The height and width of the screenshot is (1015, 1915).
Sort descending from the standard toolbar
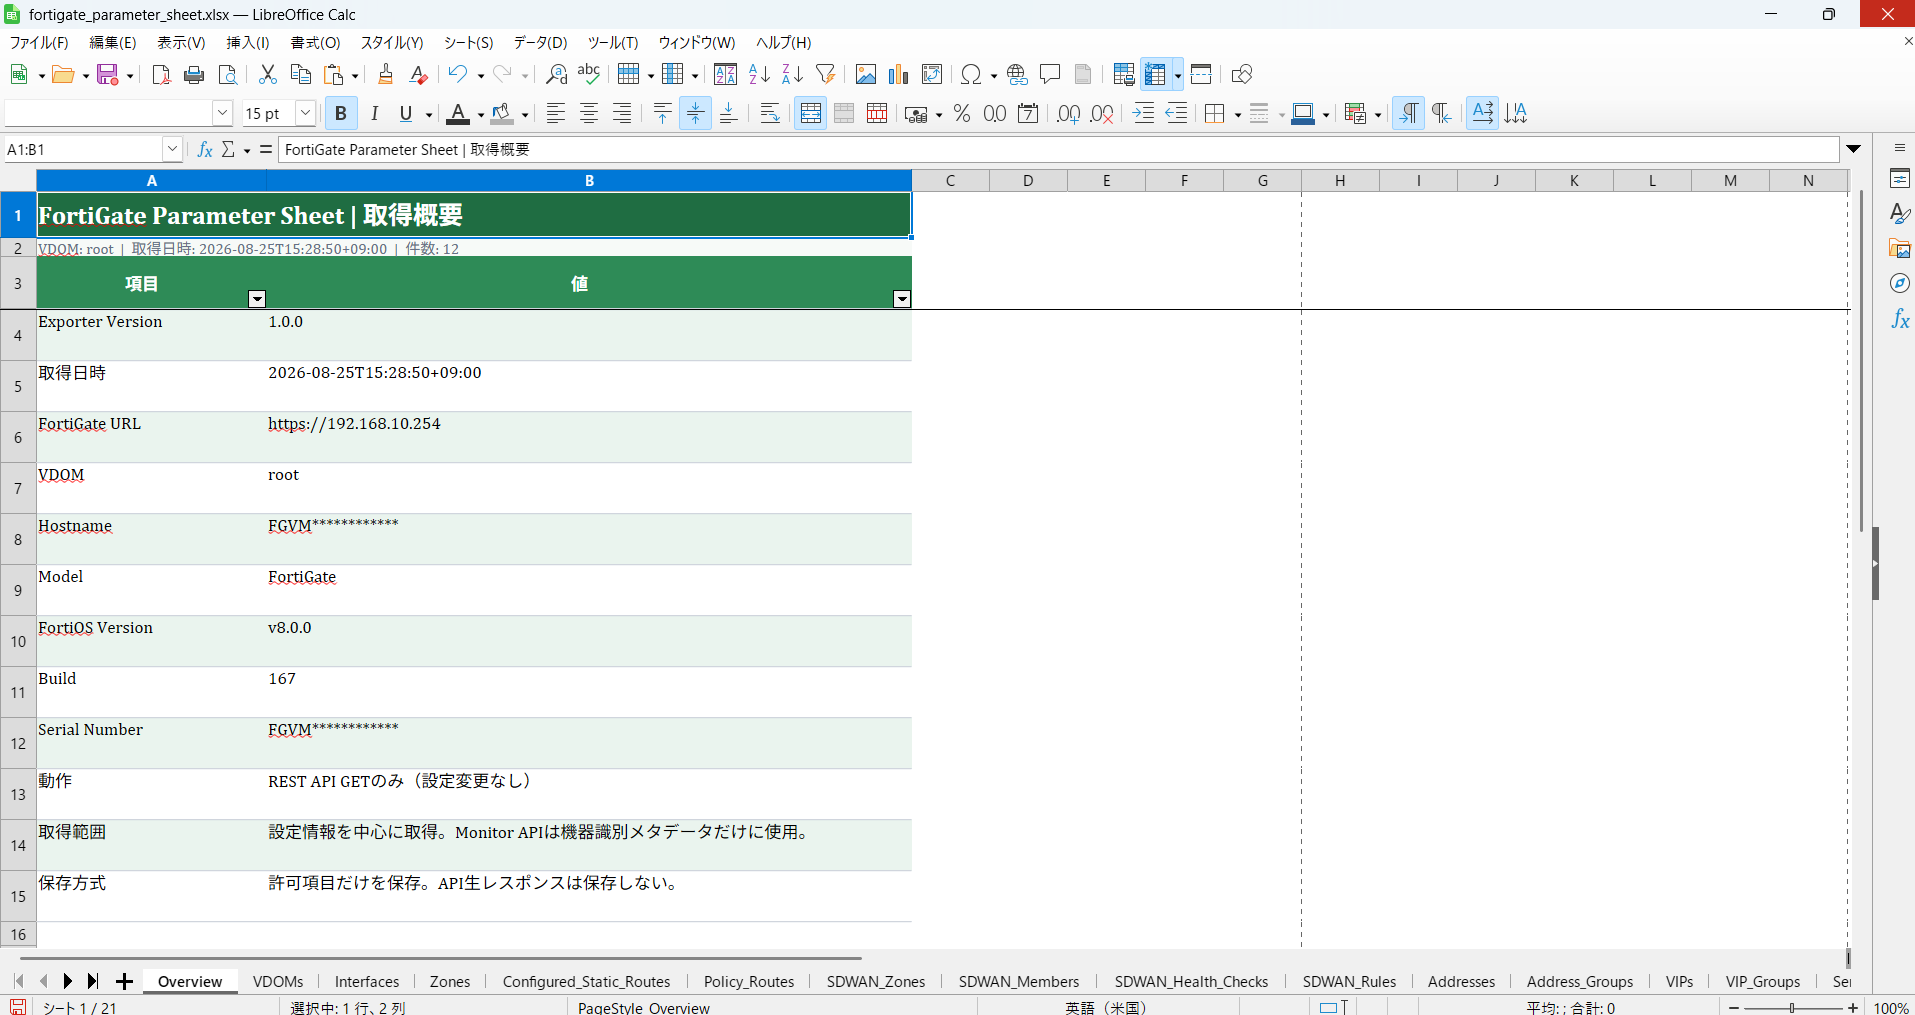[792, 75]
